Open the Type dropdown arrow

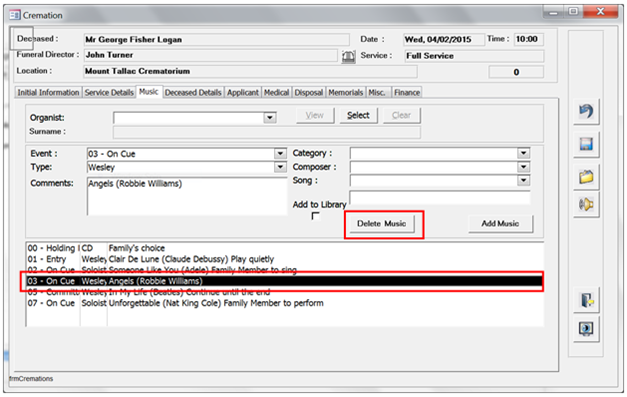(280, 167)
